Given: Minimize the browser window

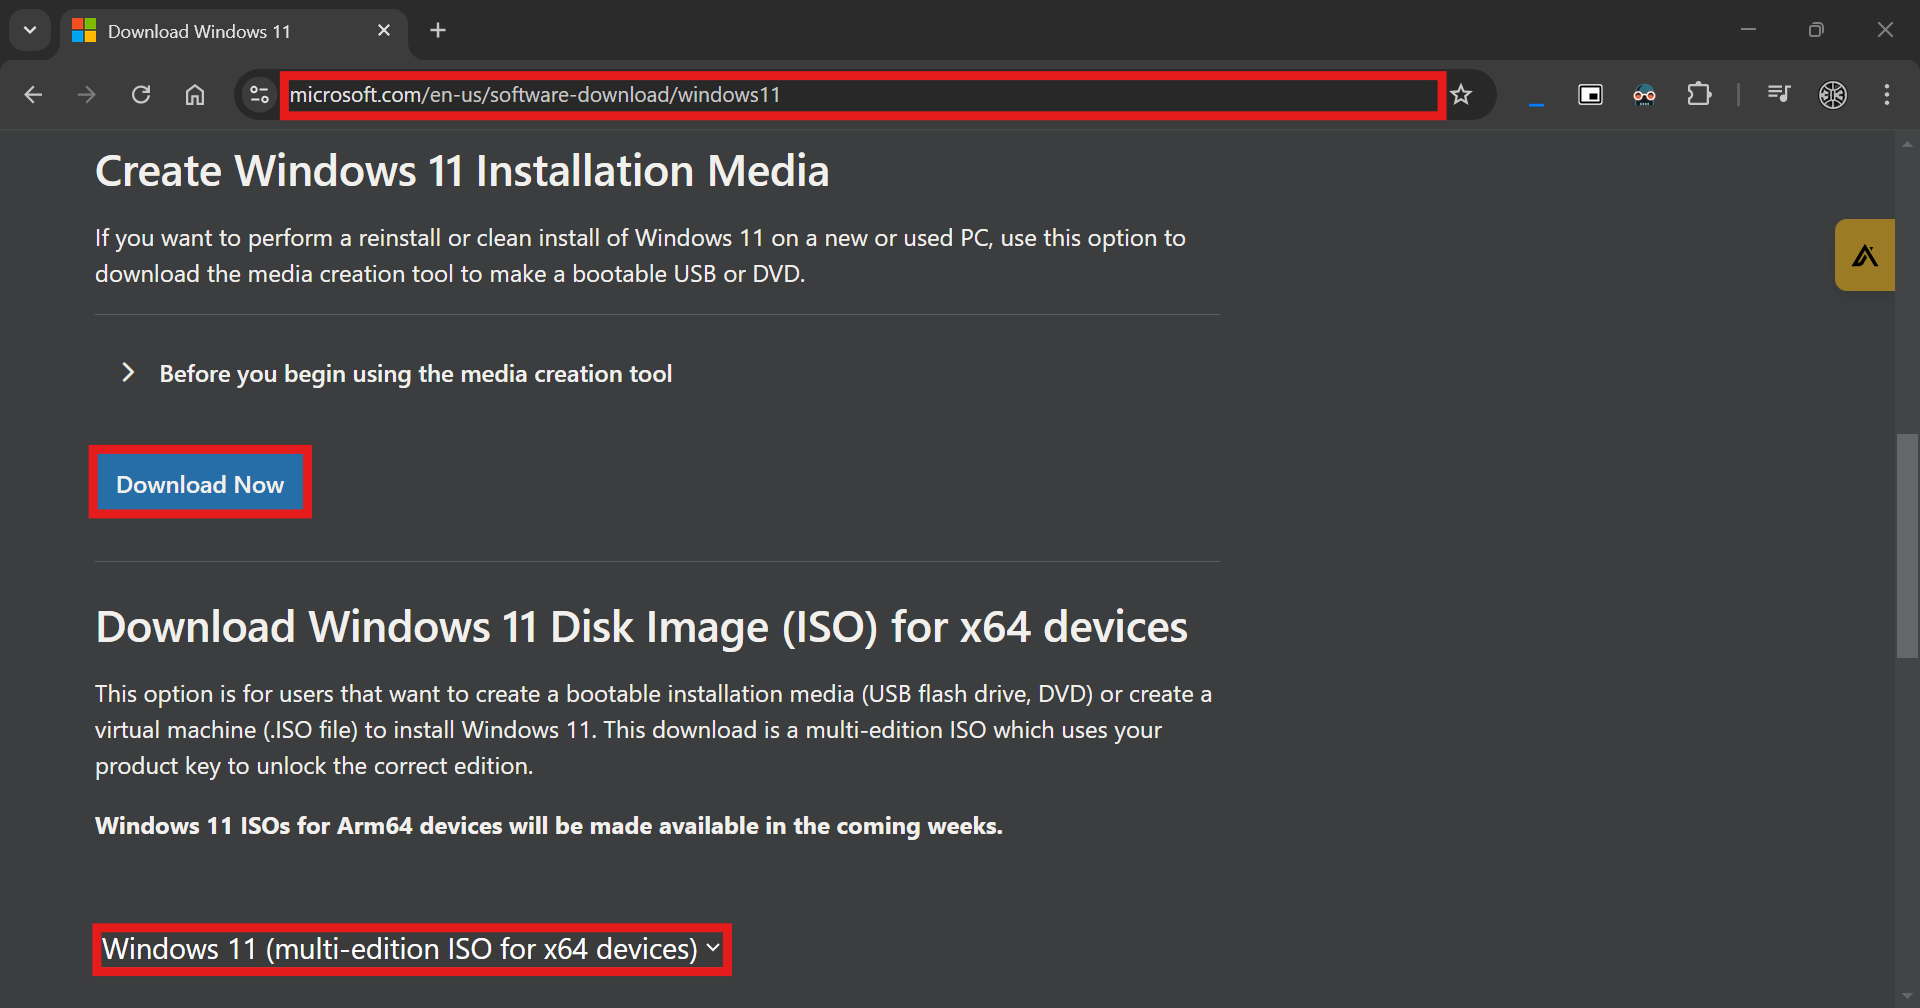Looking at the screenshot, I should pos(1748,30).
